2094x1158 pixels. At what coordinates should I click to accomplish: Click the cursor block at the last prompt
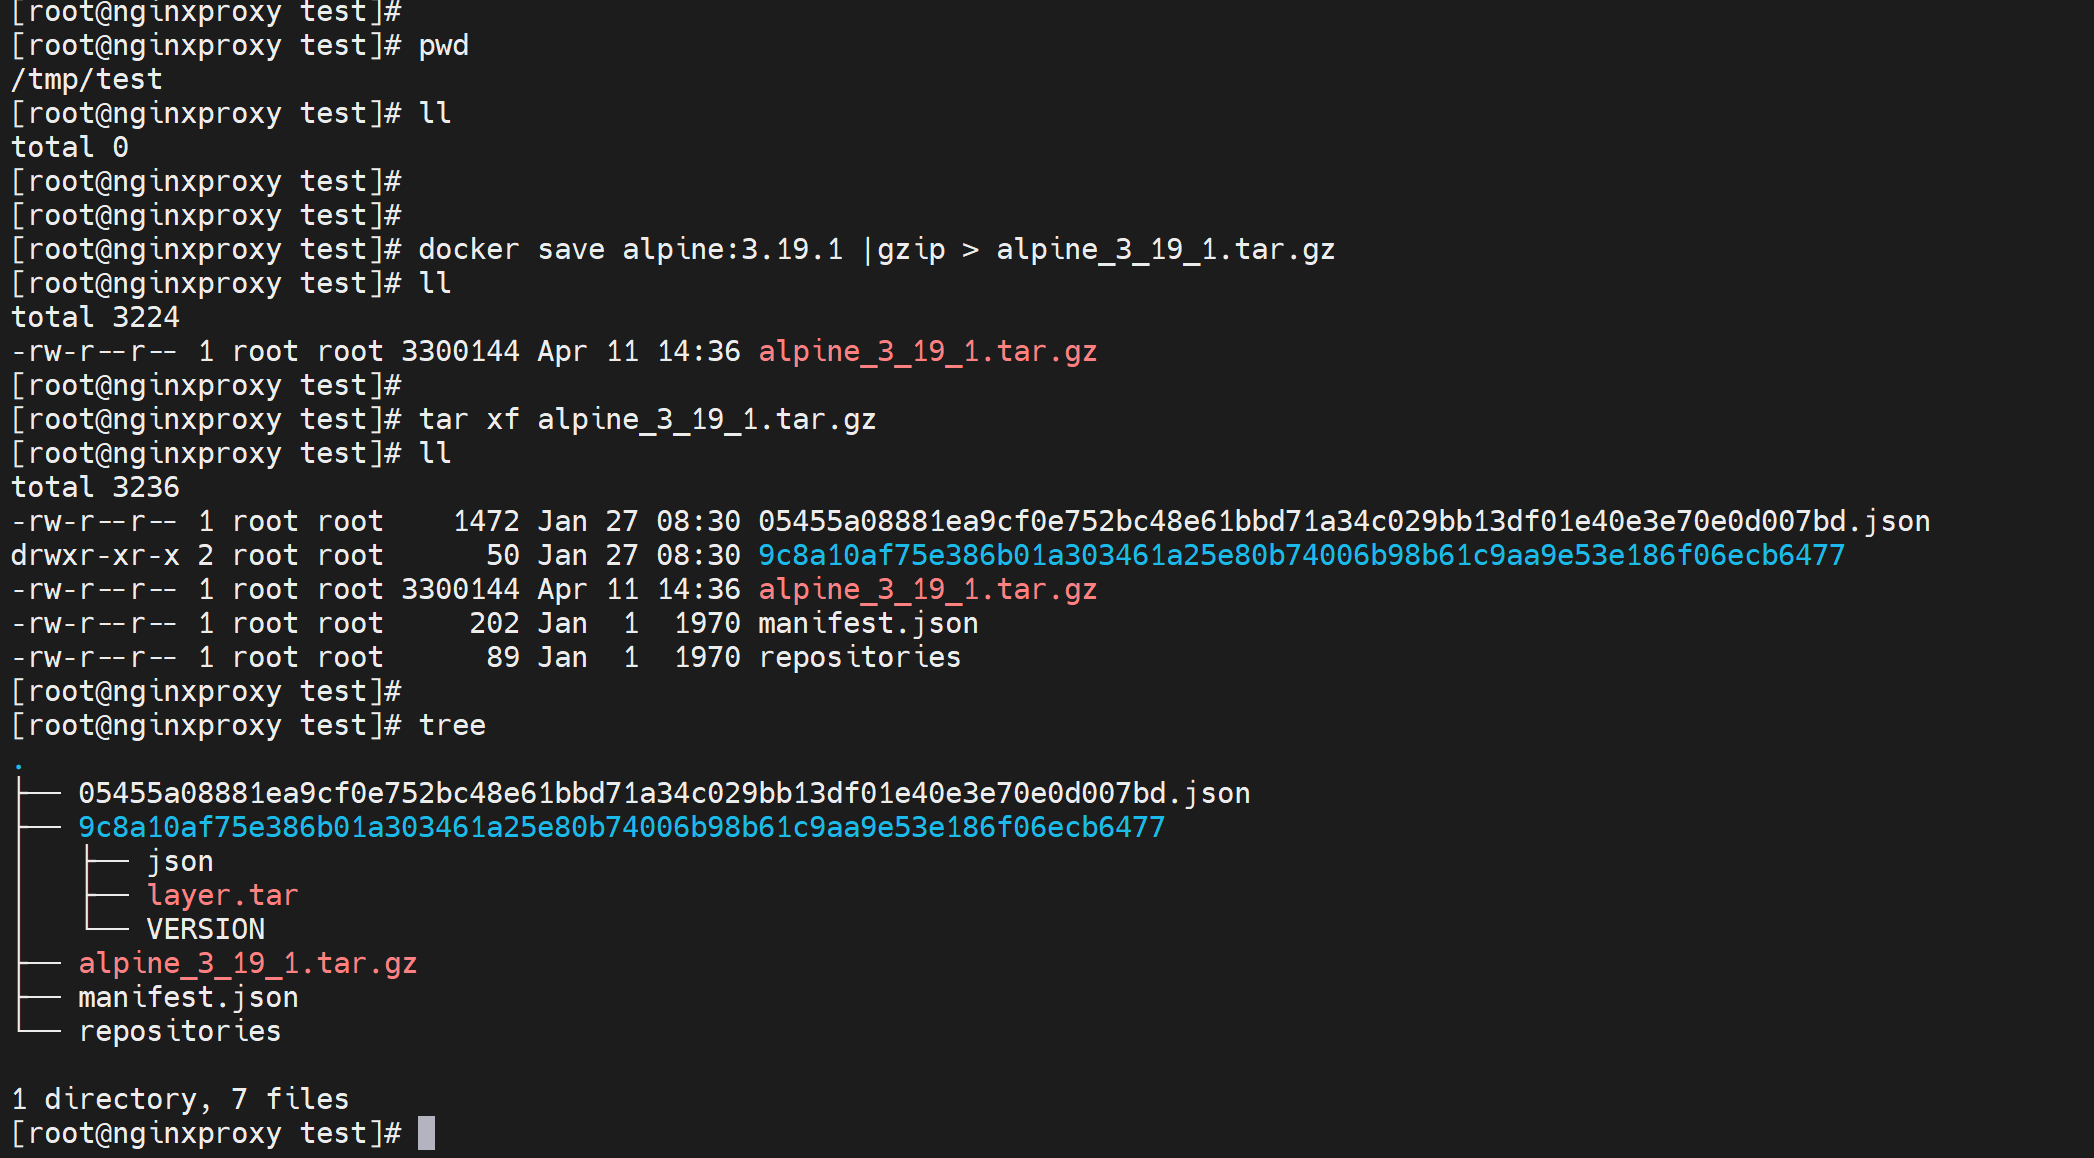click(426, 1133)
